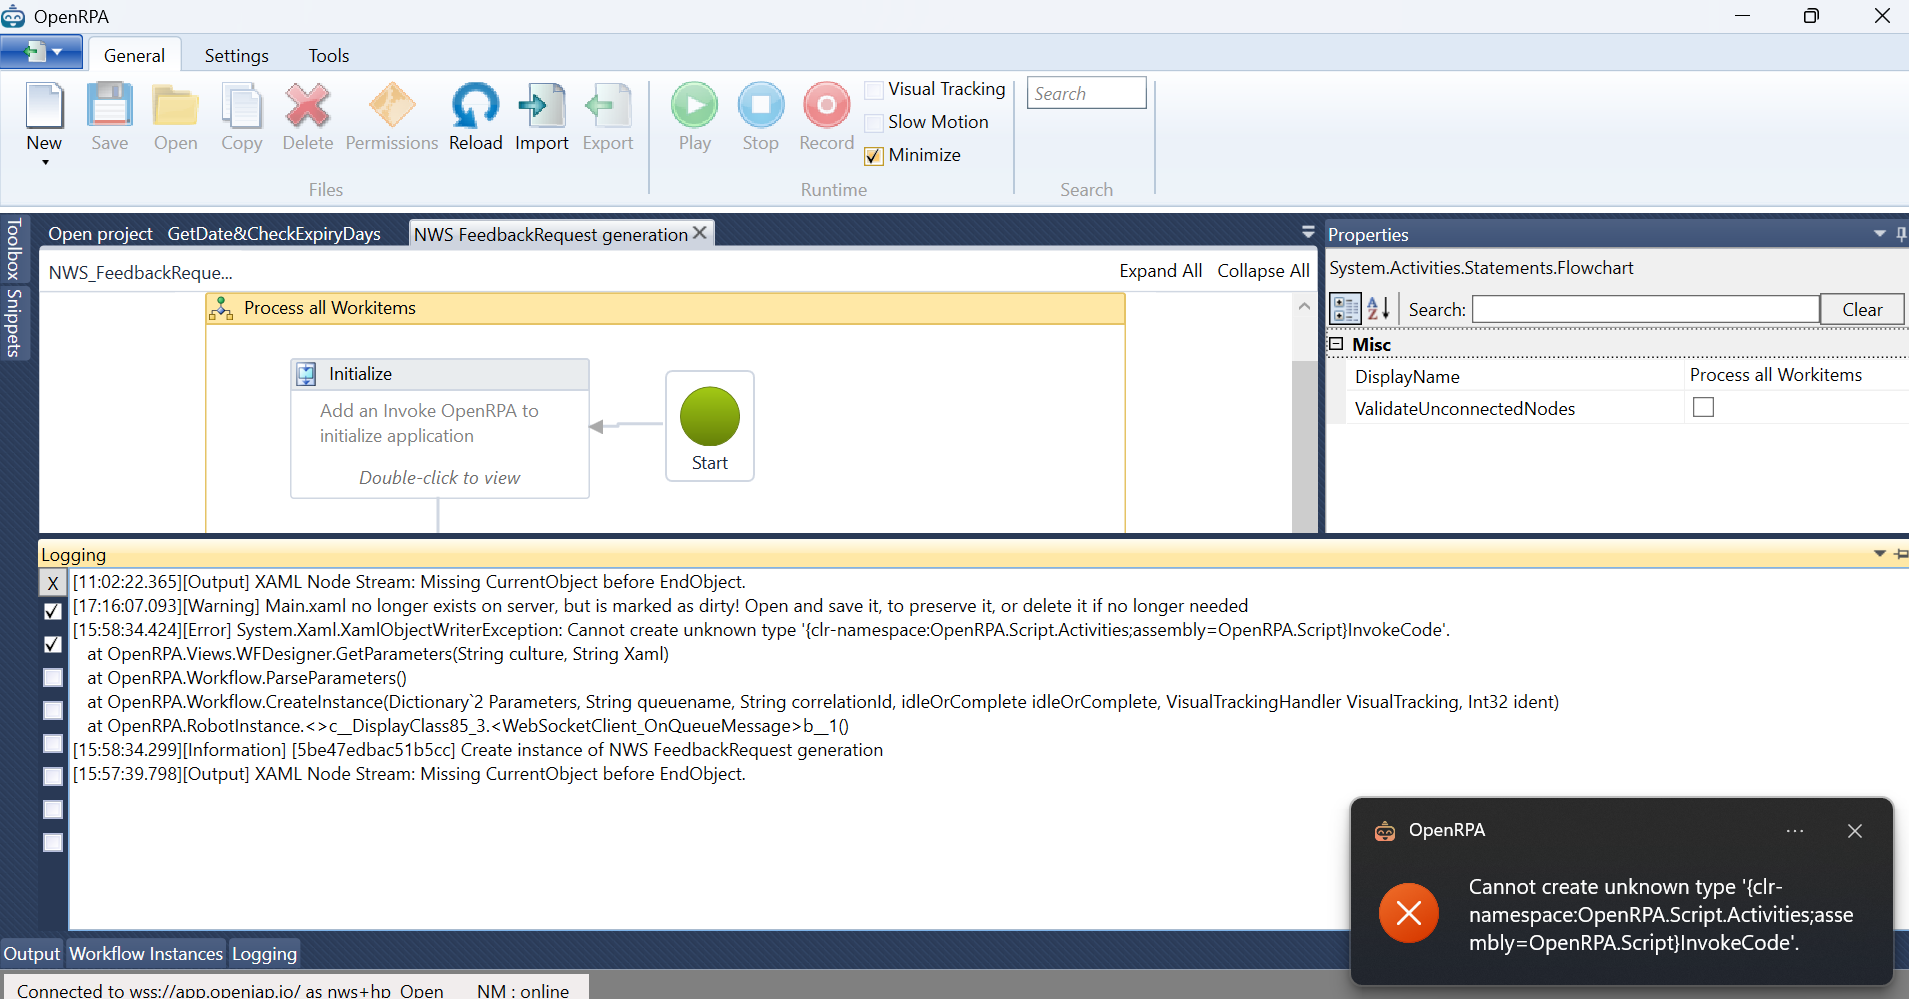This screenshot has width=1909, height=999.
Task: Edit the DisplayName value Process all Workitems
Action: pyautogui.click(x=1776, y=375)
